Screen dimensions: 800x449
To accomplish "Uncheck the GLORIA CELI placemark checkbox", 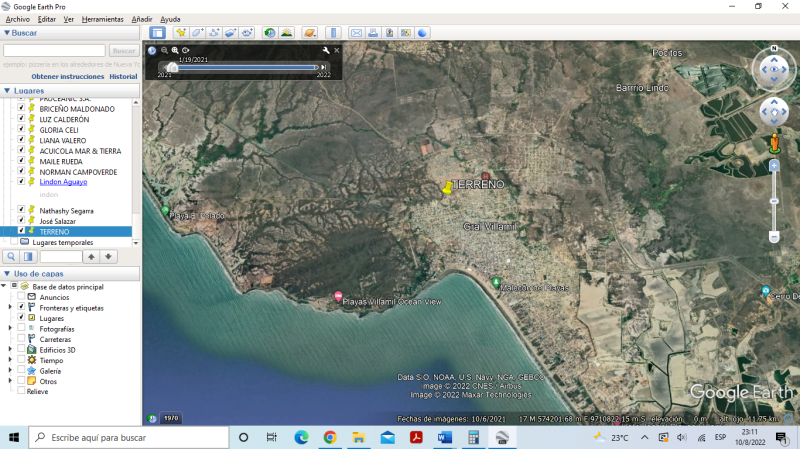I will coord(21,130).
